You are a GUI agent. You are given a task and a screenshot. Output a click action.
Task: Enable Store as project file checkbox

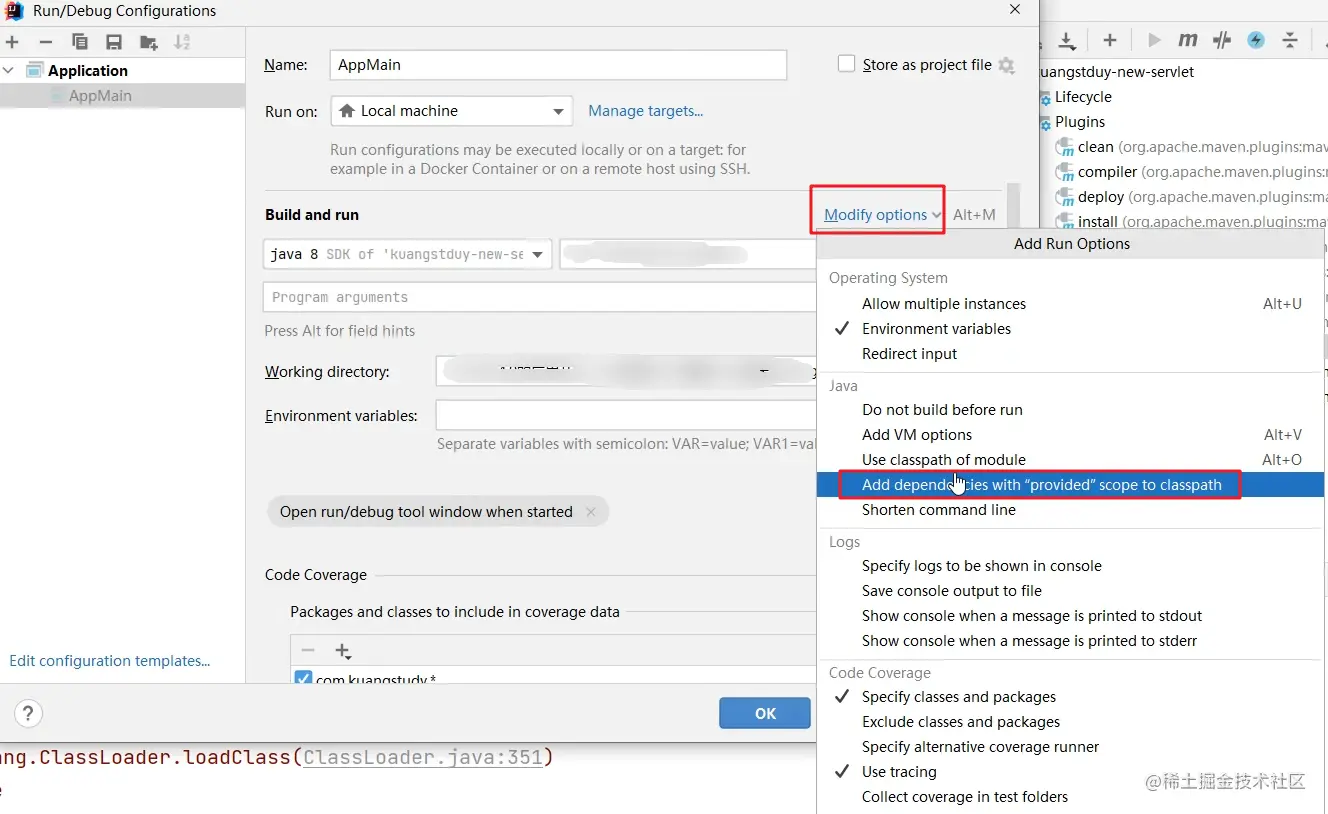pos(846,64)
